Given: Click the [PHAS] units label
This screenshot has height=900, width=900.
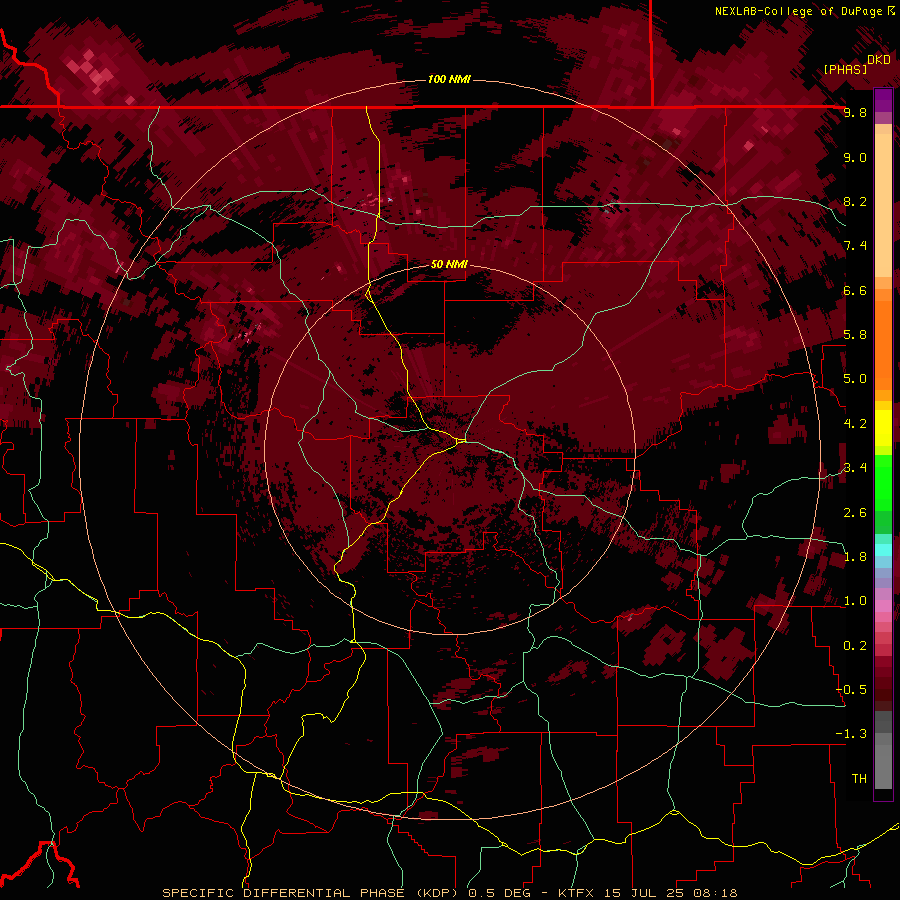Looking at the screenshot, I should tap(845, 70).
